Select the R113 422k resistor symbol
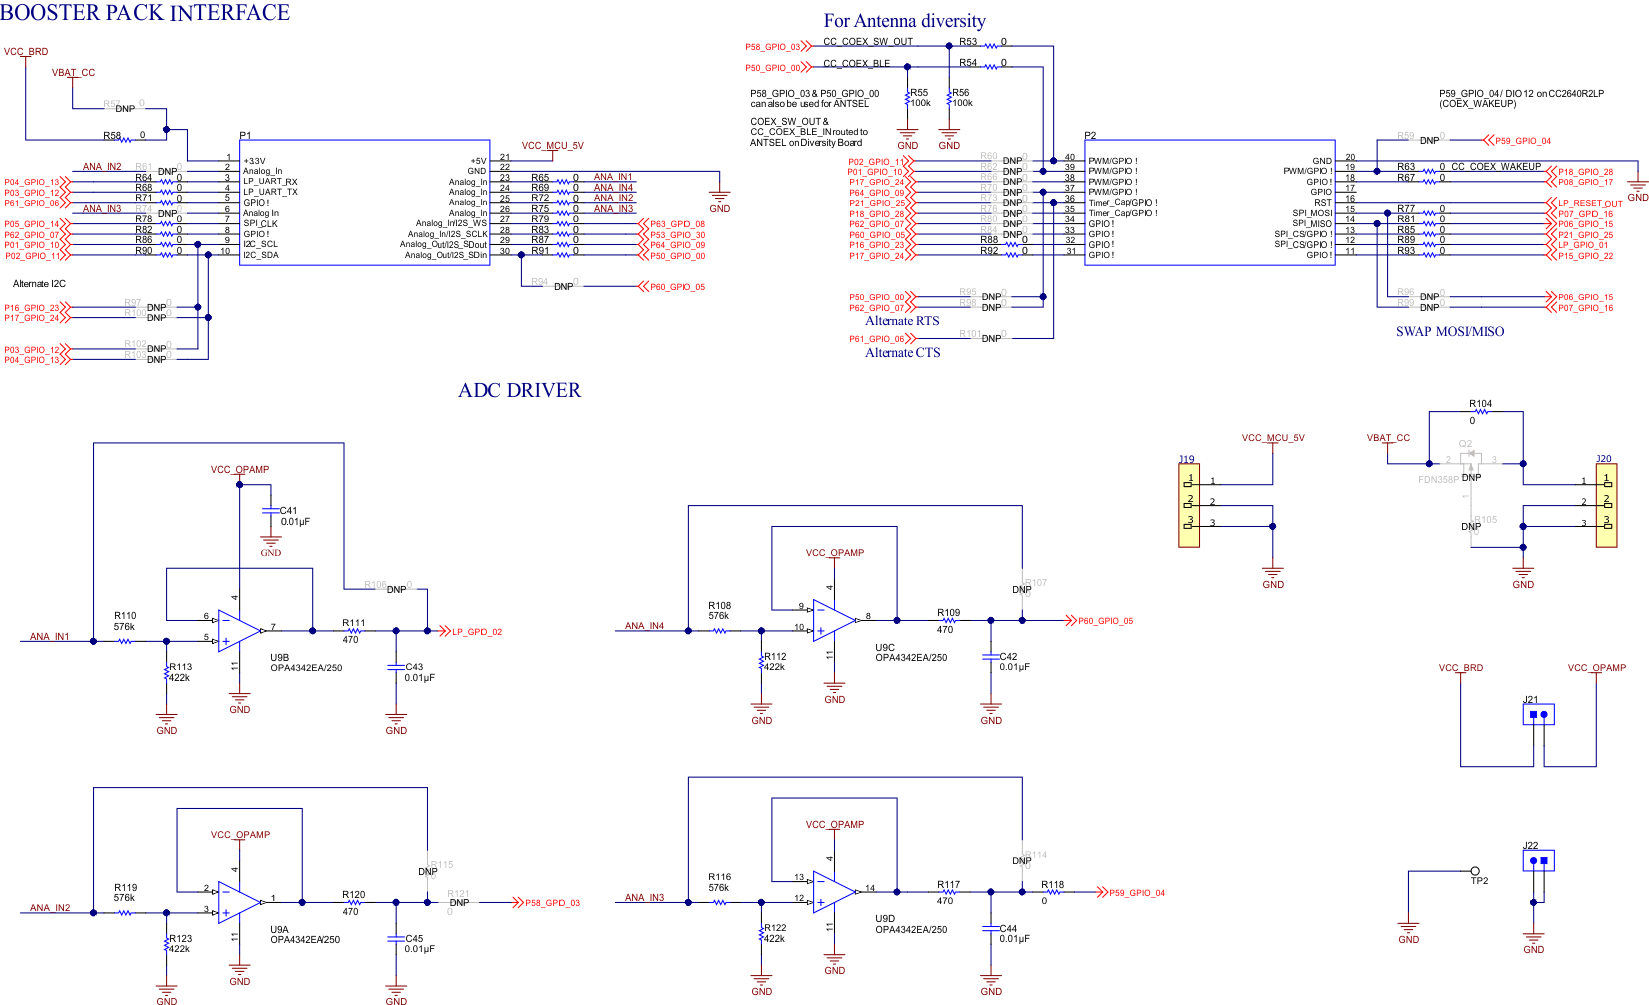 pos(166,673)
